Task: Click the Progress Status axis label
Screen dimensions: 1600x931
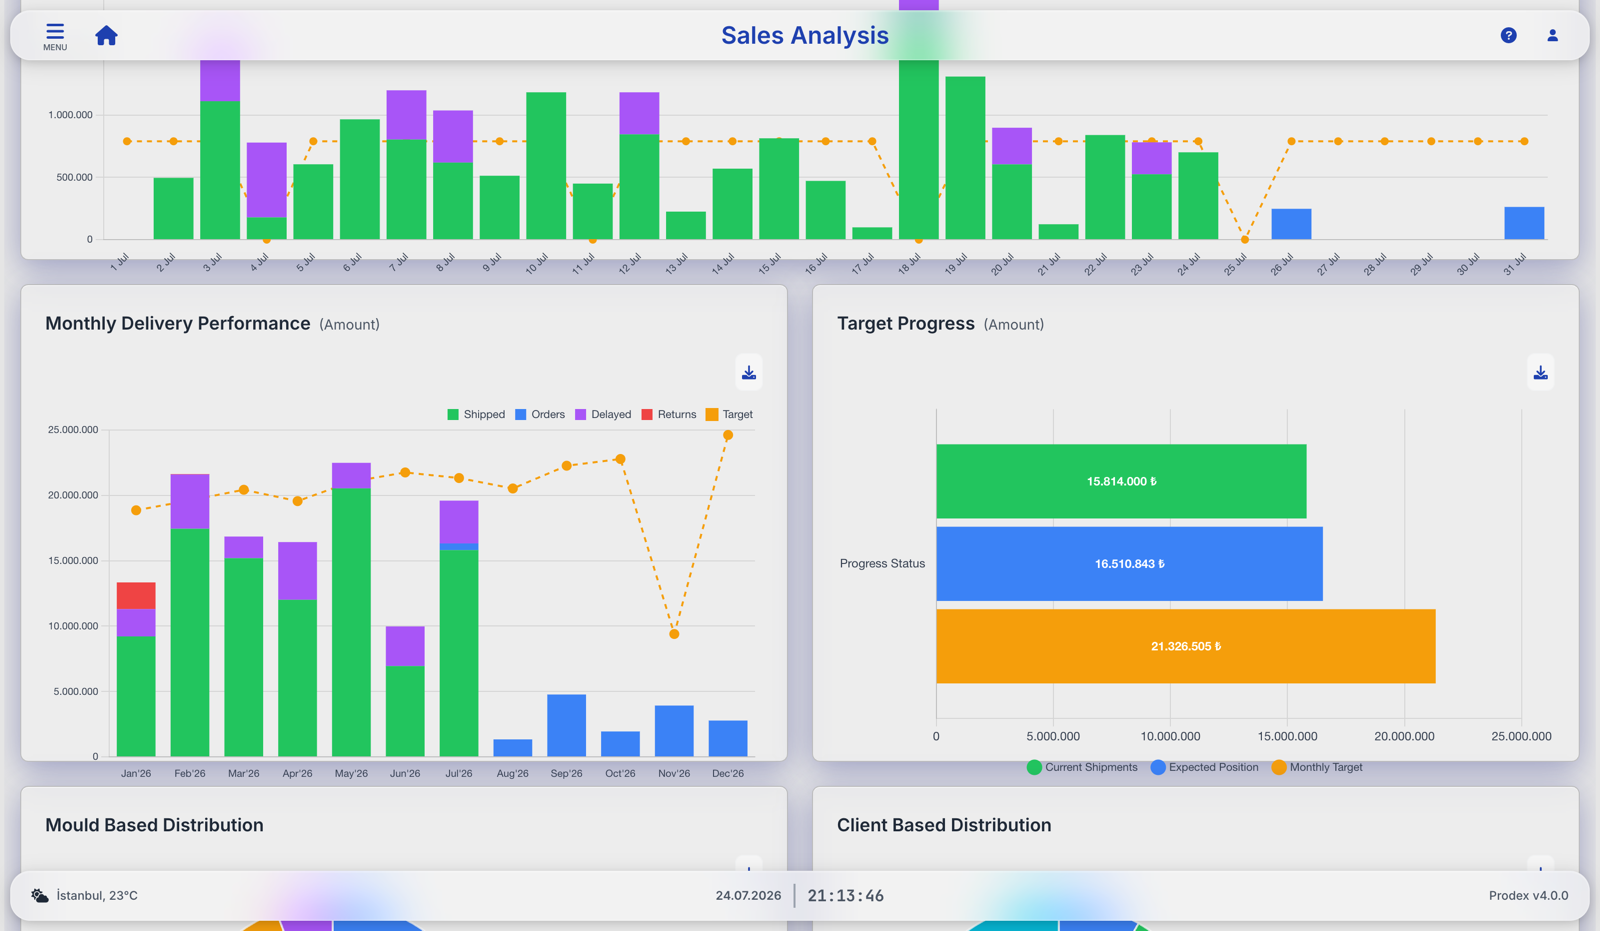Action: pos(882,564)
